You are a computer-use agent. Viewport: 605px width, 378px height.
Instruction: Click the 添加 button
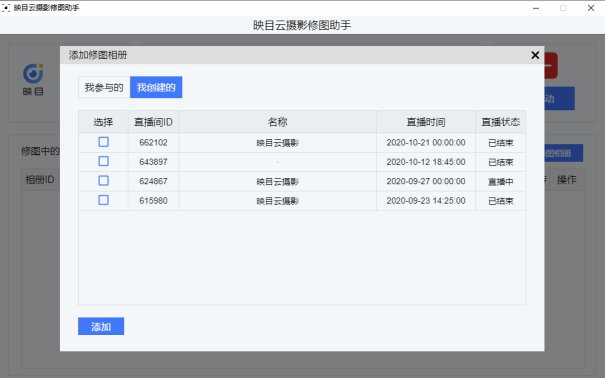click(x=101, y=326)
